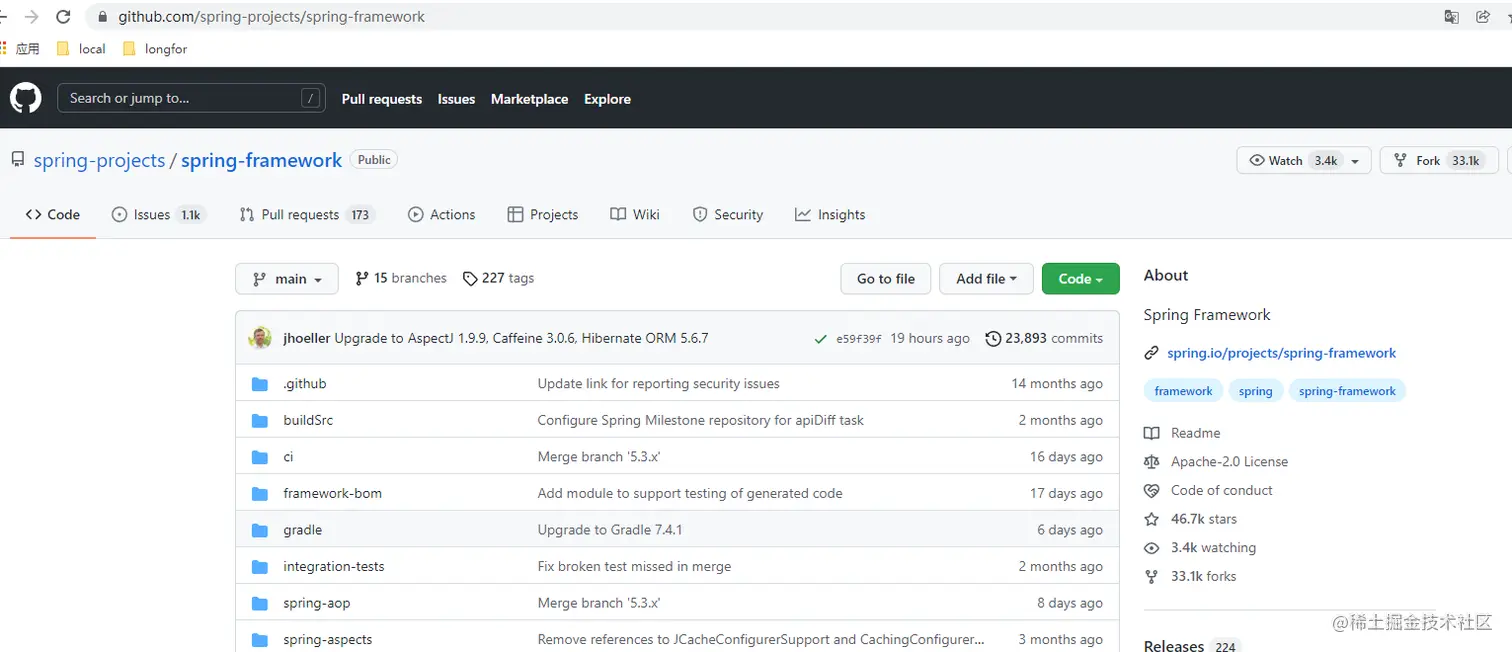The width and height of the screenshot is (1512, 652).
Task: Click the green commit status checkmark
Action: pos(821,339)
